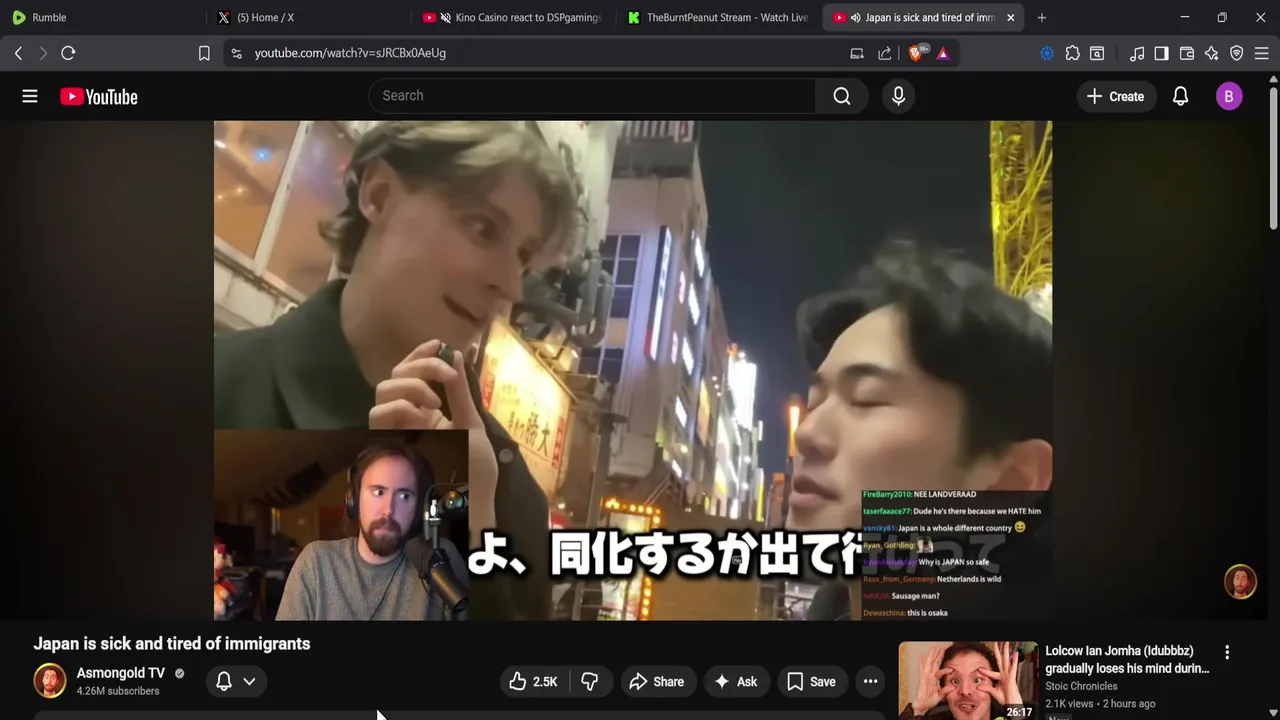Open the Lolcow Ian Jomha video title
The image size is (1280, 720).
pyautogui.click(x=1127, y=660)
